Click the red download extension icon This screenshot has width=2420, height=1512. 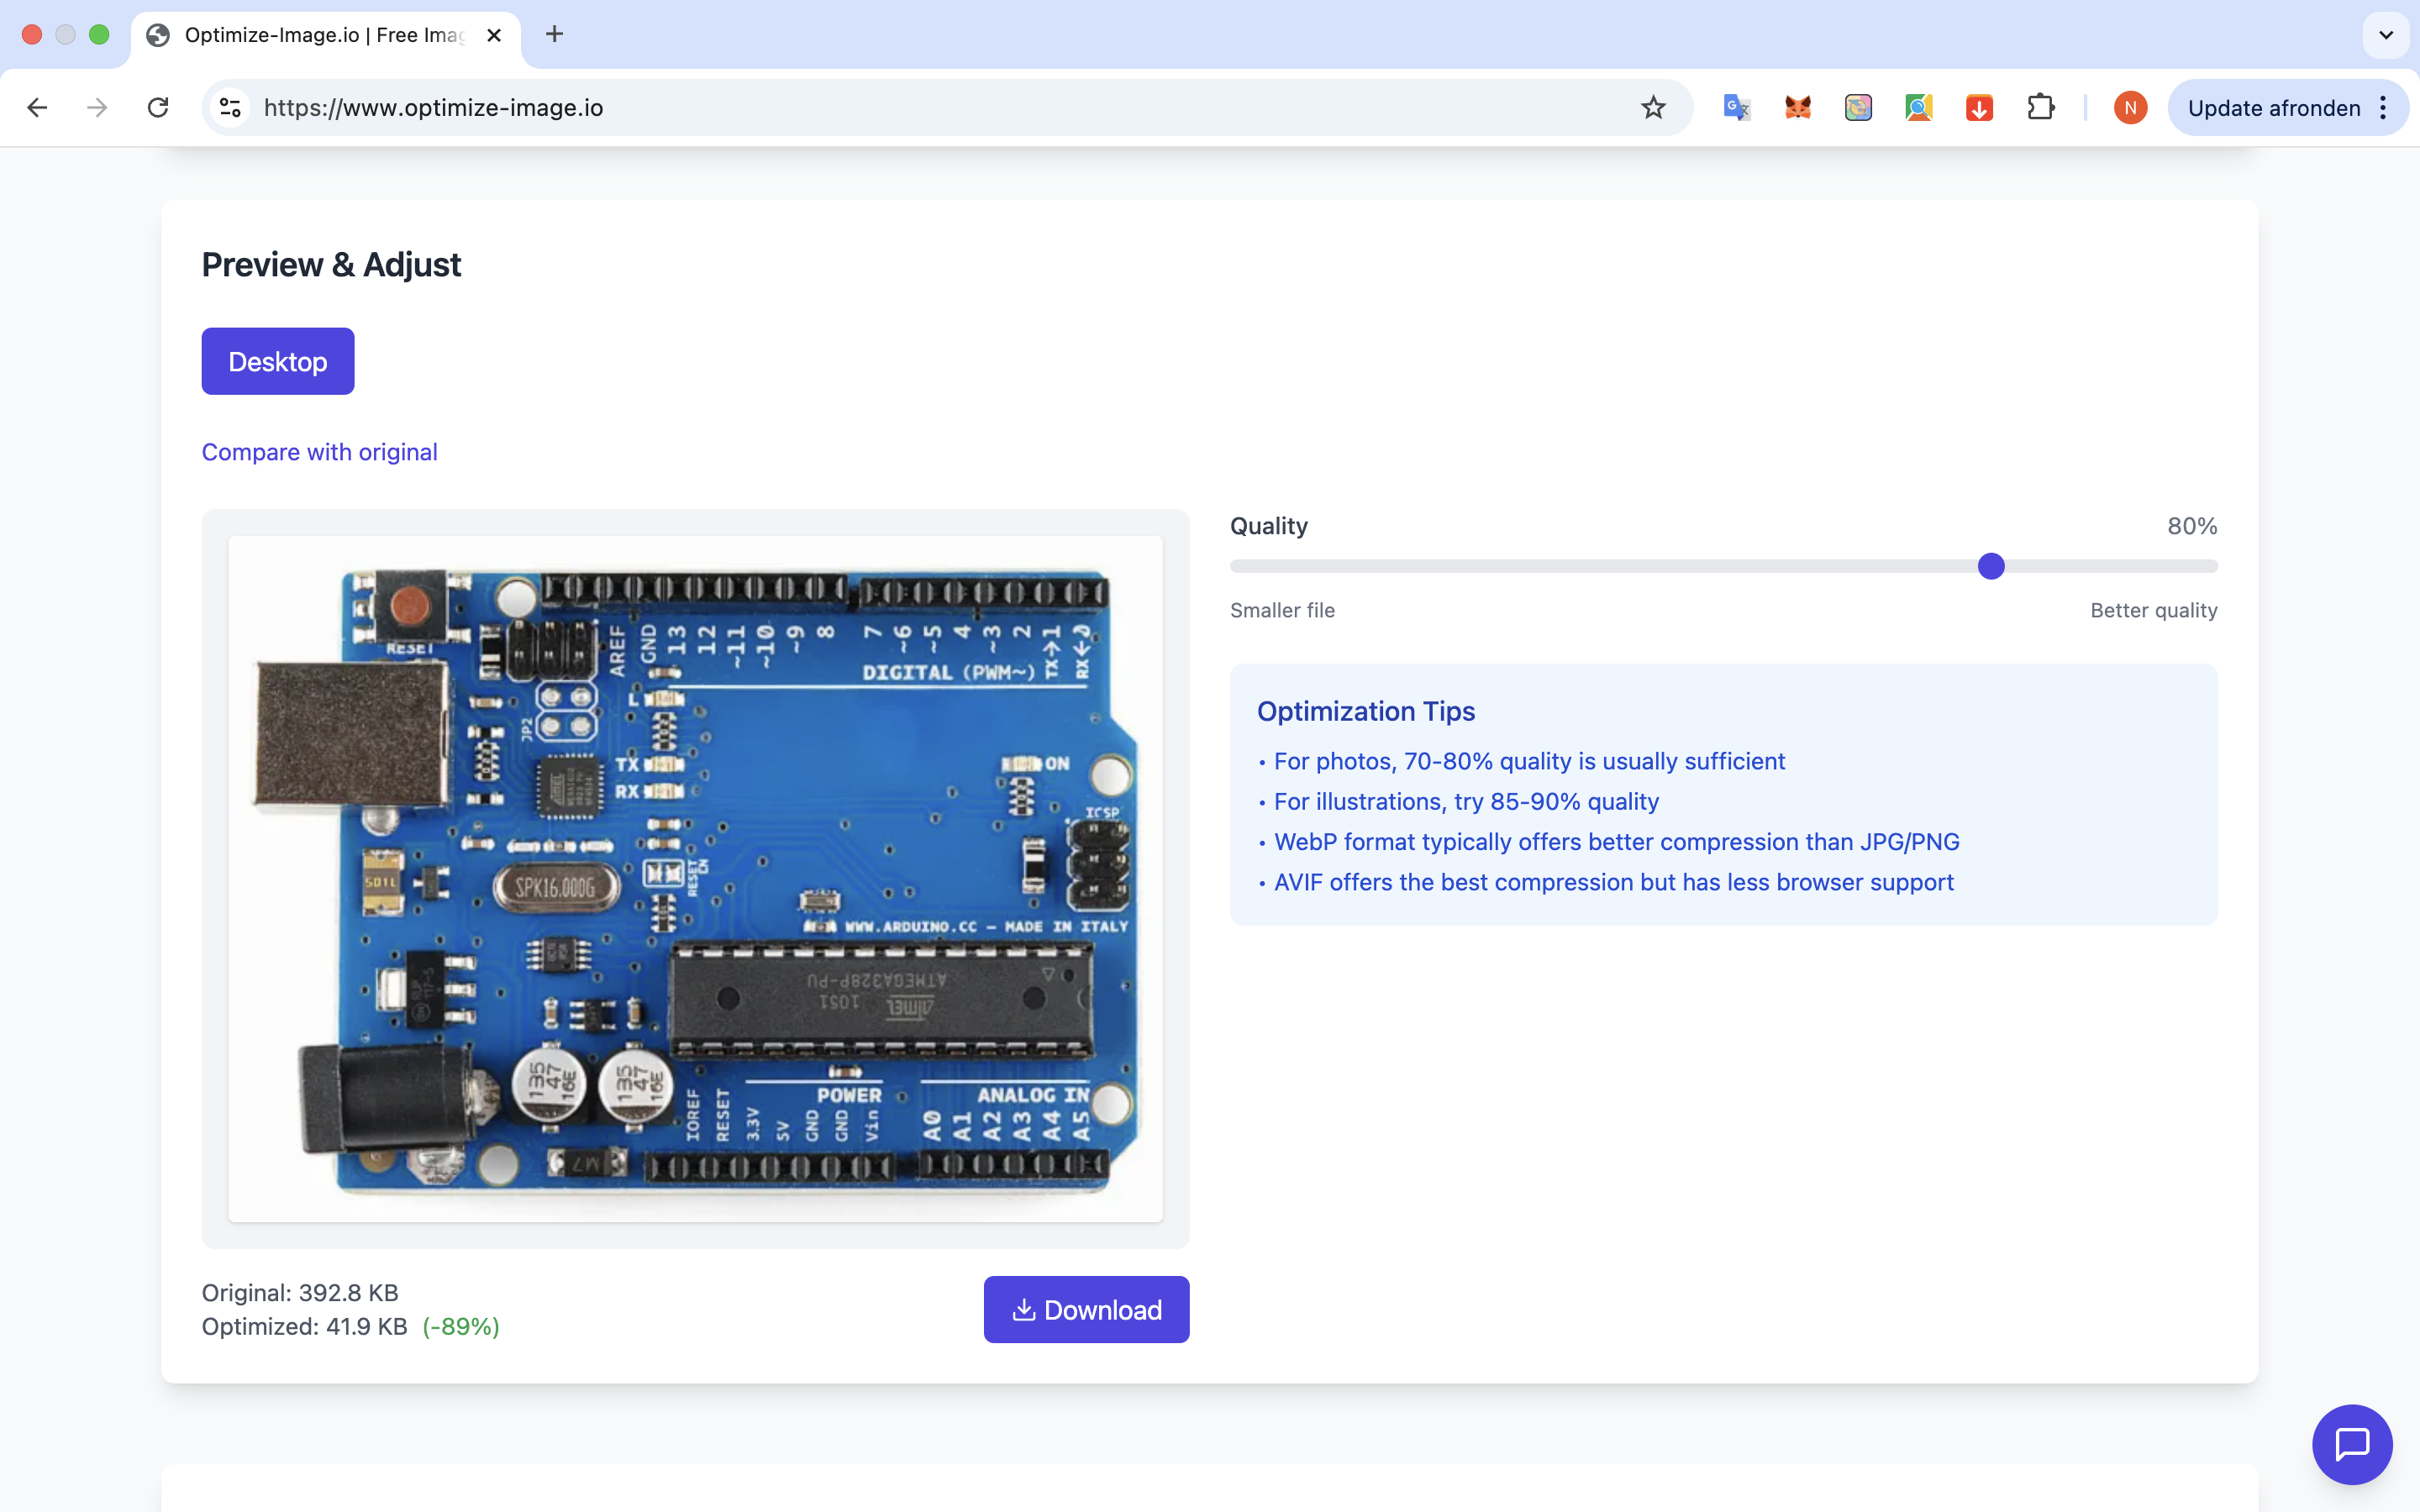[x=1979, y=107]
